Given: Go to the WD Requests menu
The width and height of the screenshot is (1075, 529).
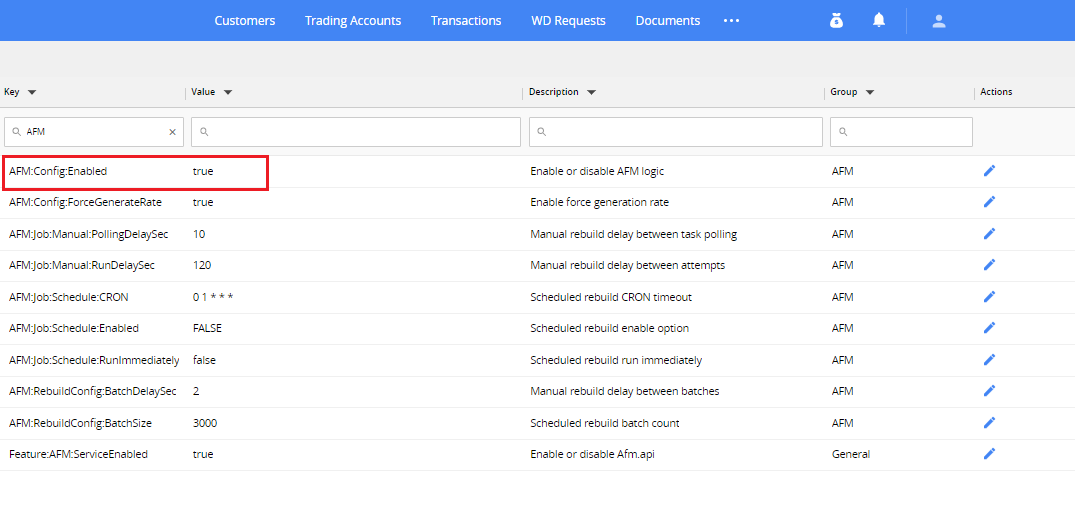Looking at the screenshot, I should tap(568, 21).
